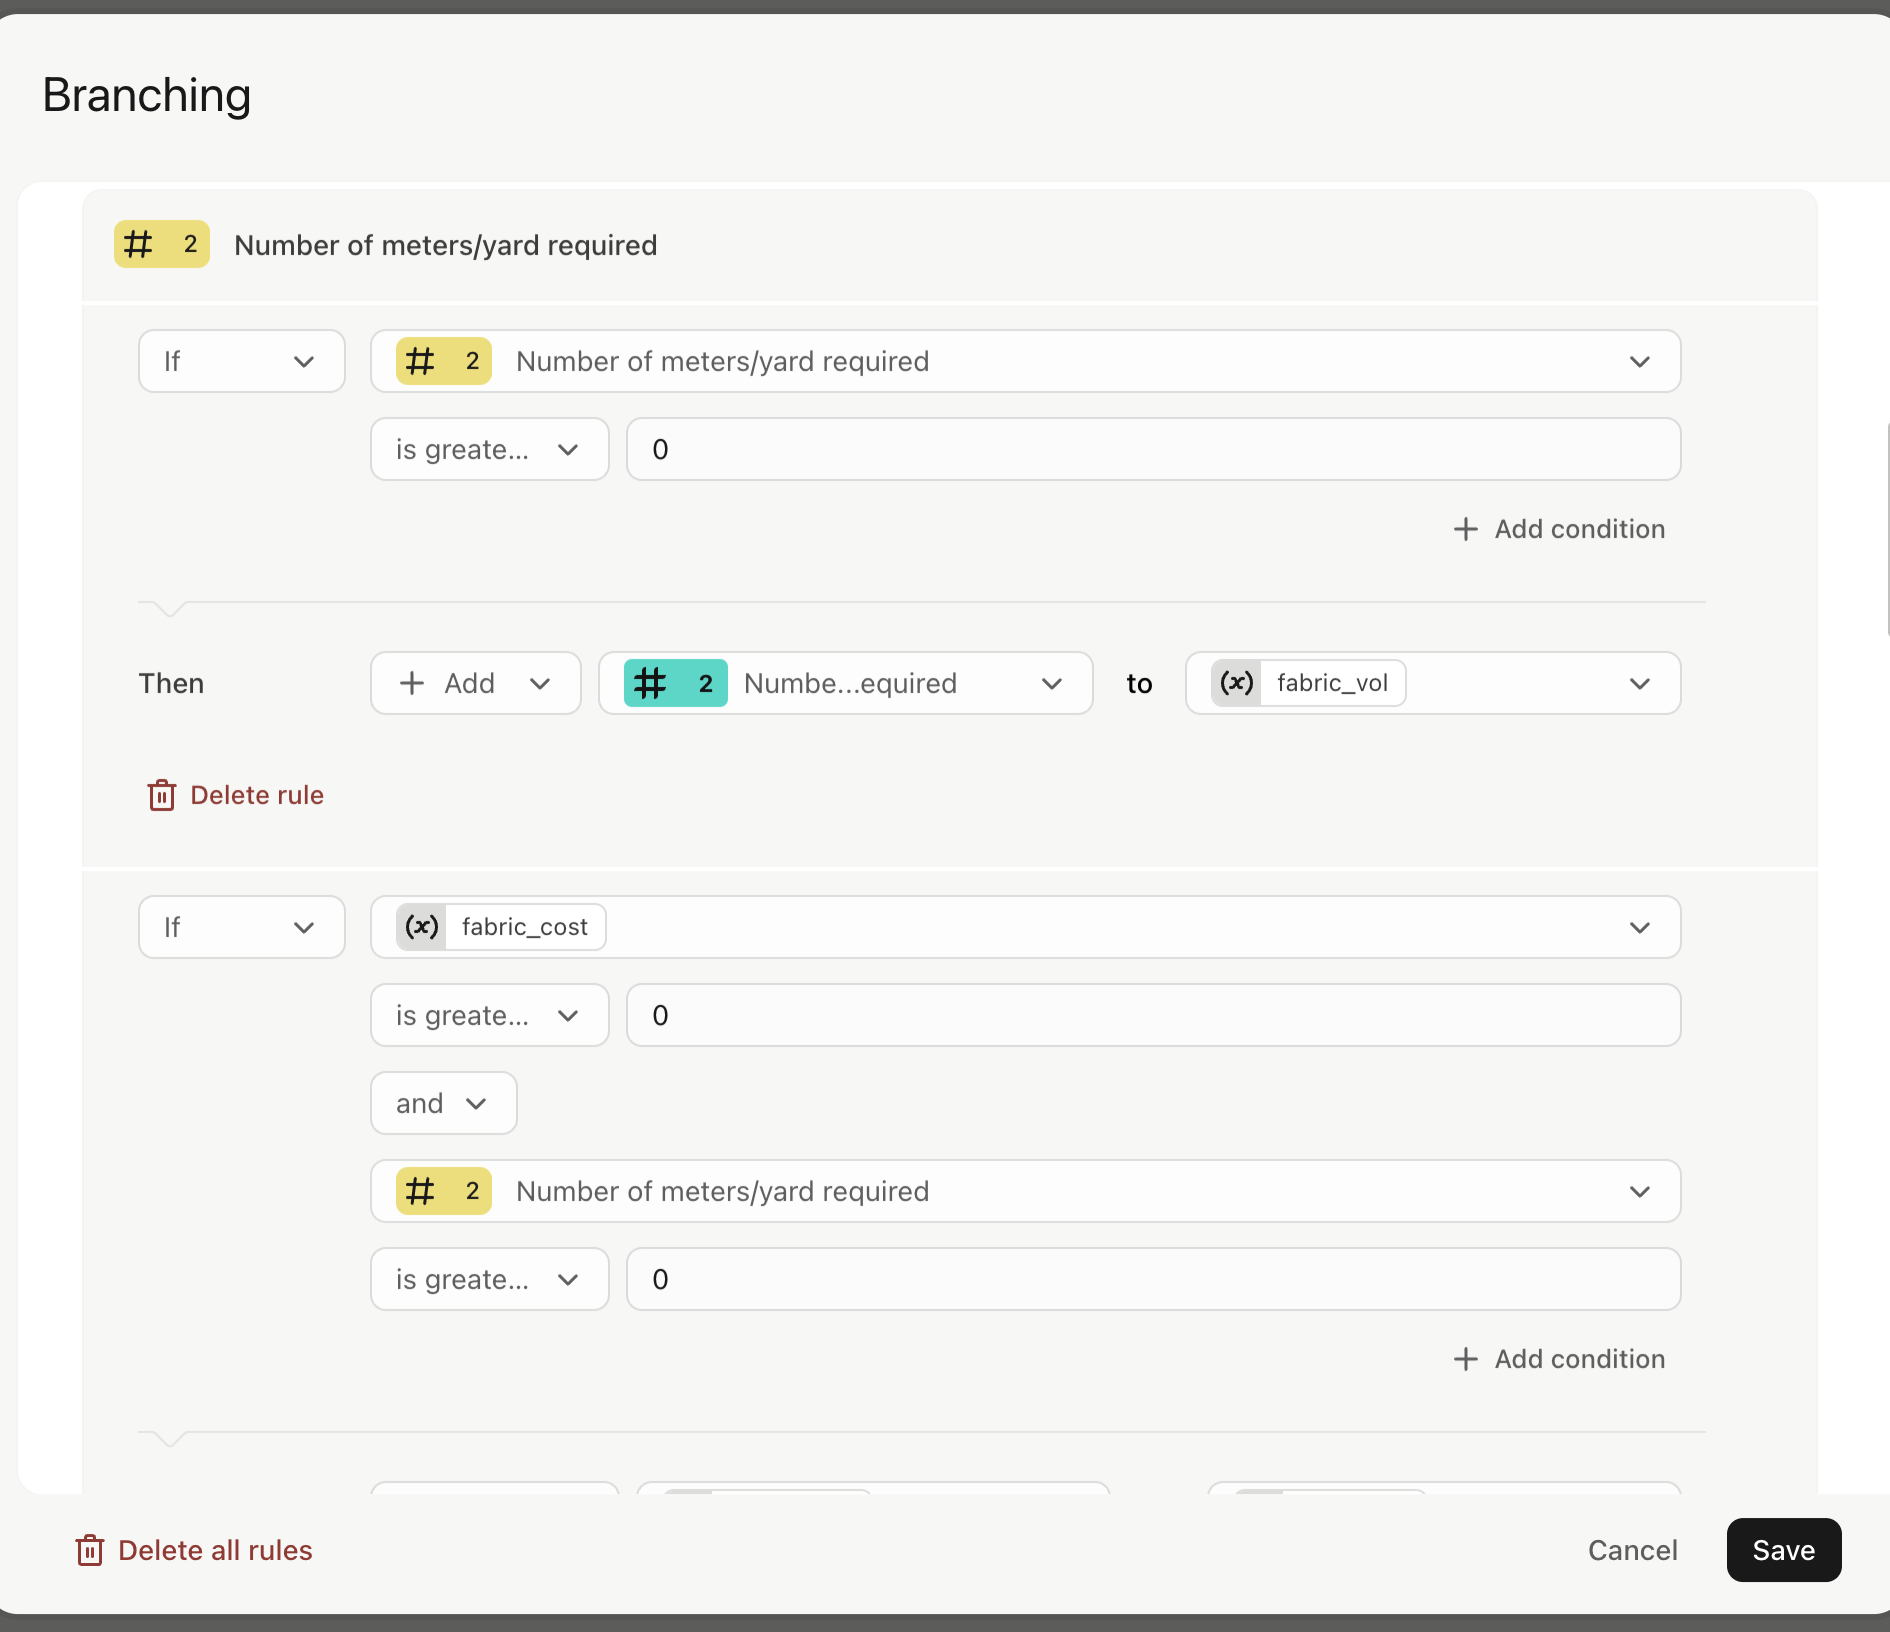Click the Save button
Screen dimensions: 1890x1632
(1783, 1550)
